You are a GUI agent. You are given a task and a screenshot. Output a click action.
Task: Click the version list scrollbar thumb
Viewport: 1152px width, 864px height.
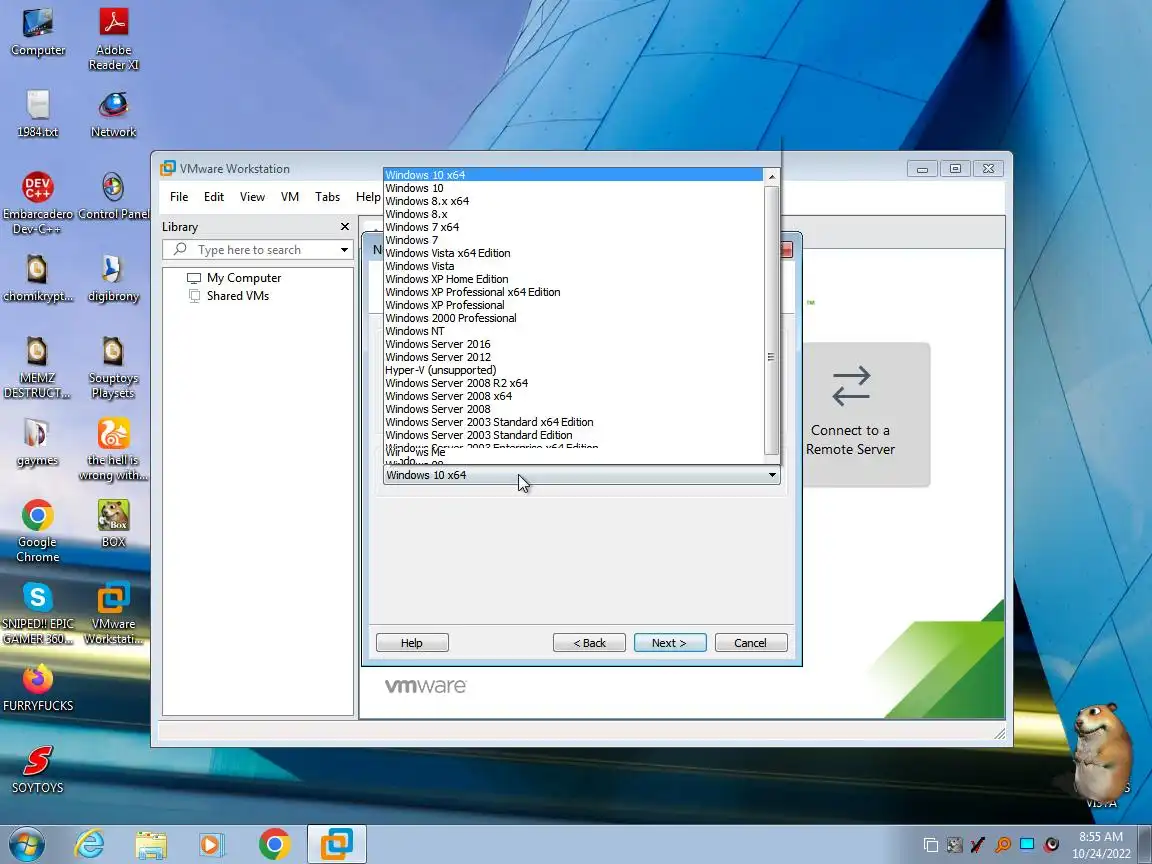tap(771, 320)
